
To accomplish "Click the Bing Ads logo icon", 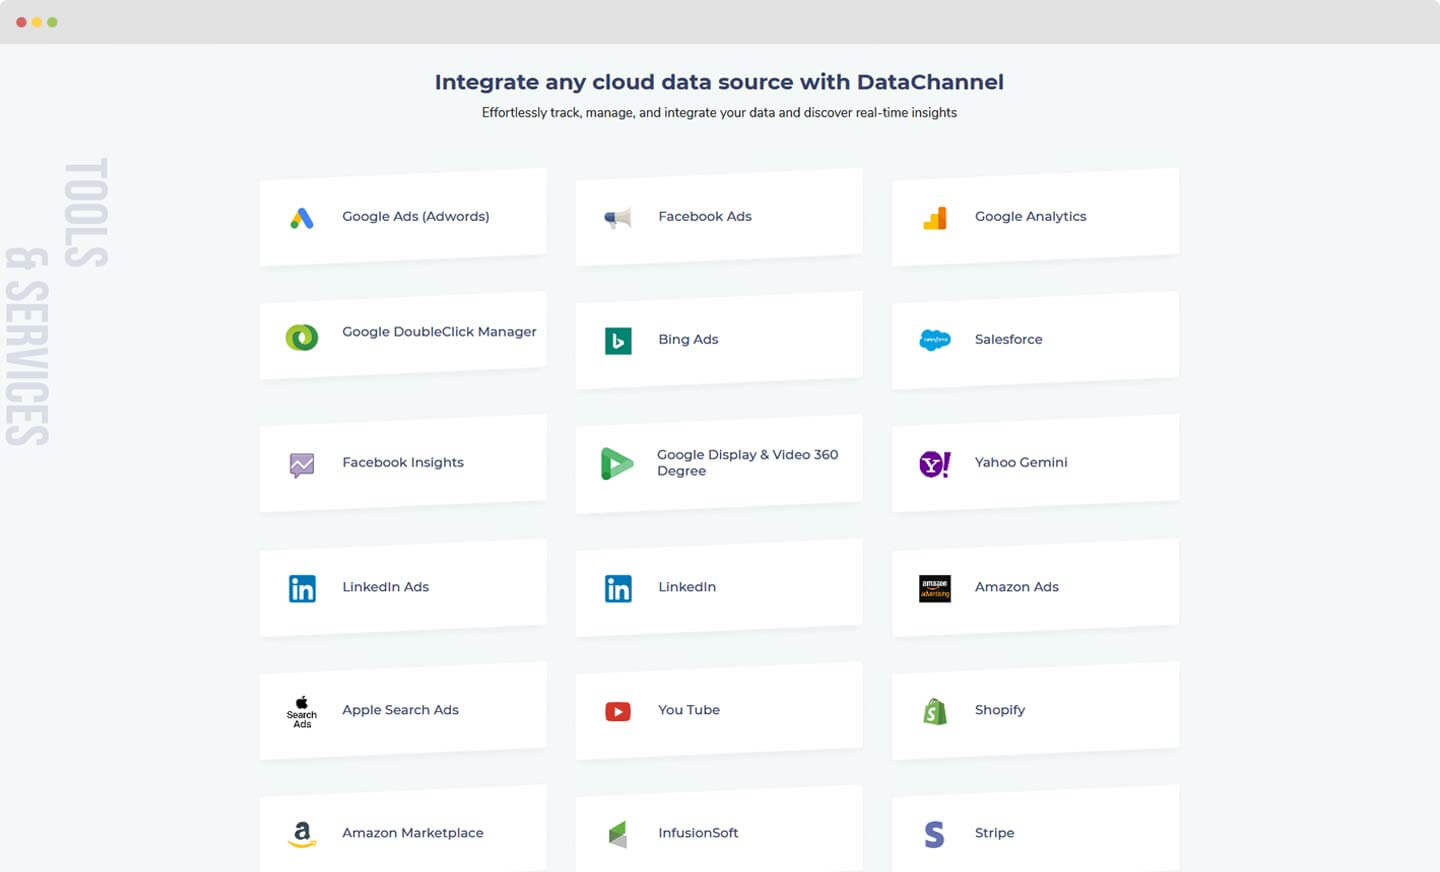I will 618,341.
